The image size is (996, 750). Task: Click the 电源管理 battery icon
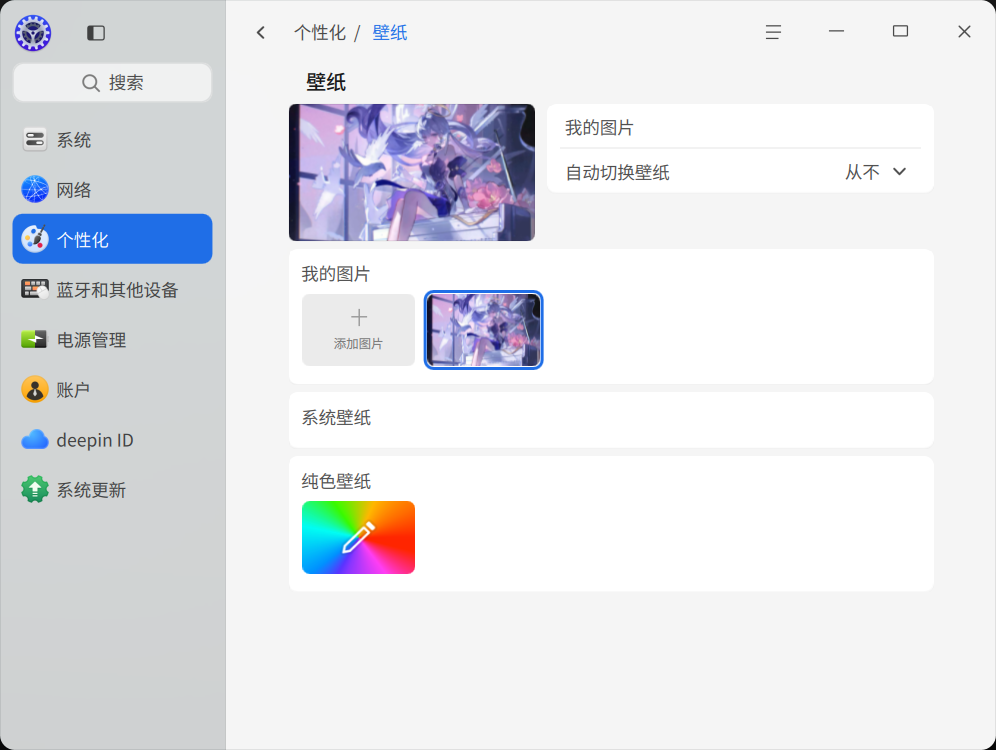34,339
